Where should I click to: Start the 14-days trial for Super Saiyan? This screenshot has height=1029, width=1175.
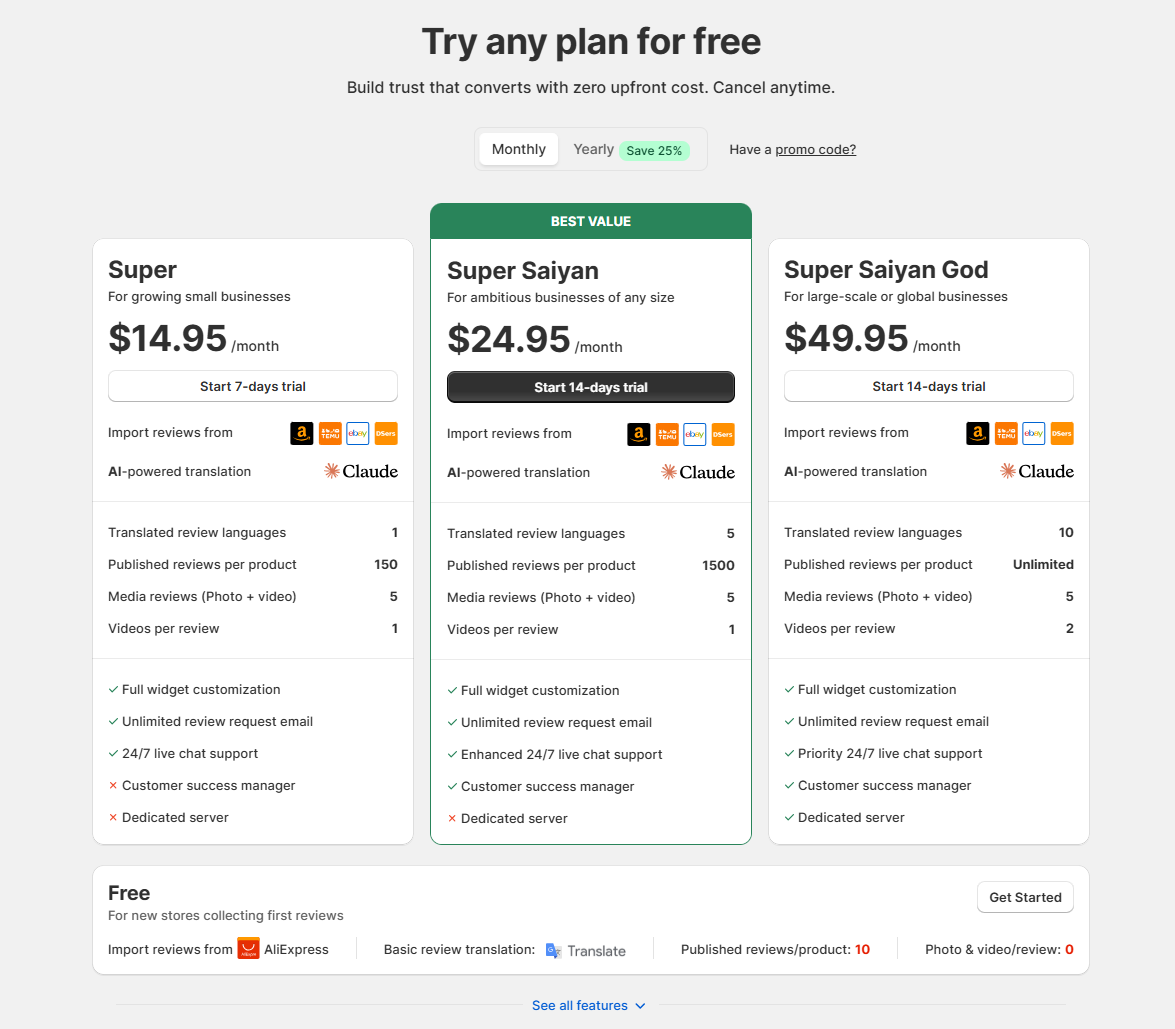tap(590, 387)
